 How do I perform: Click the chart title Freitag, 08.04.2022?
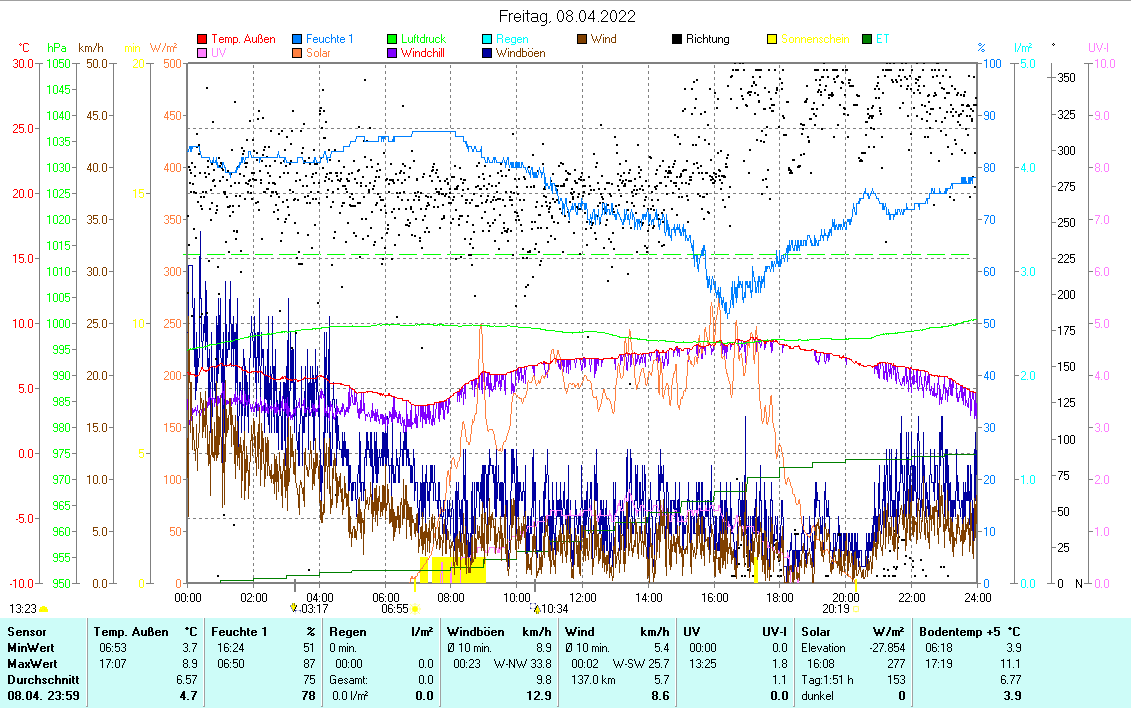(566, 16)
